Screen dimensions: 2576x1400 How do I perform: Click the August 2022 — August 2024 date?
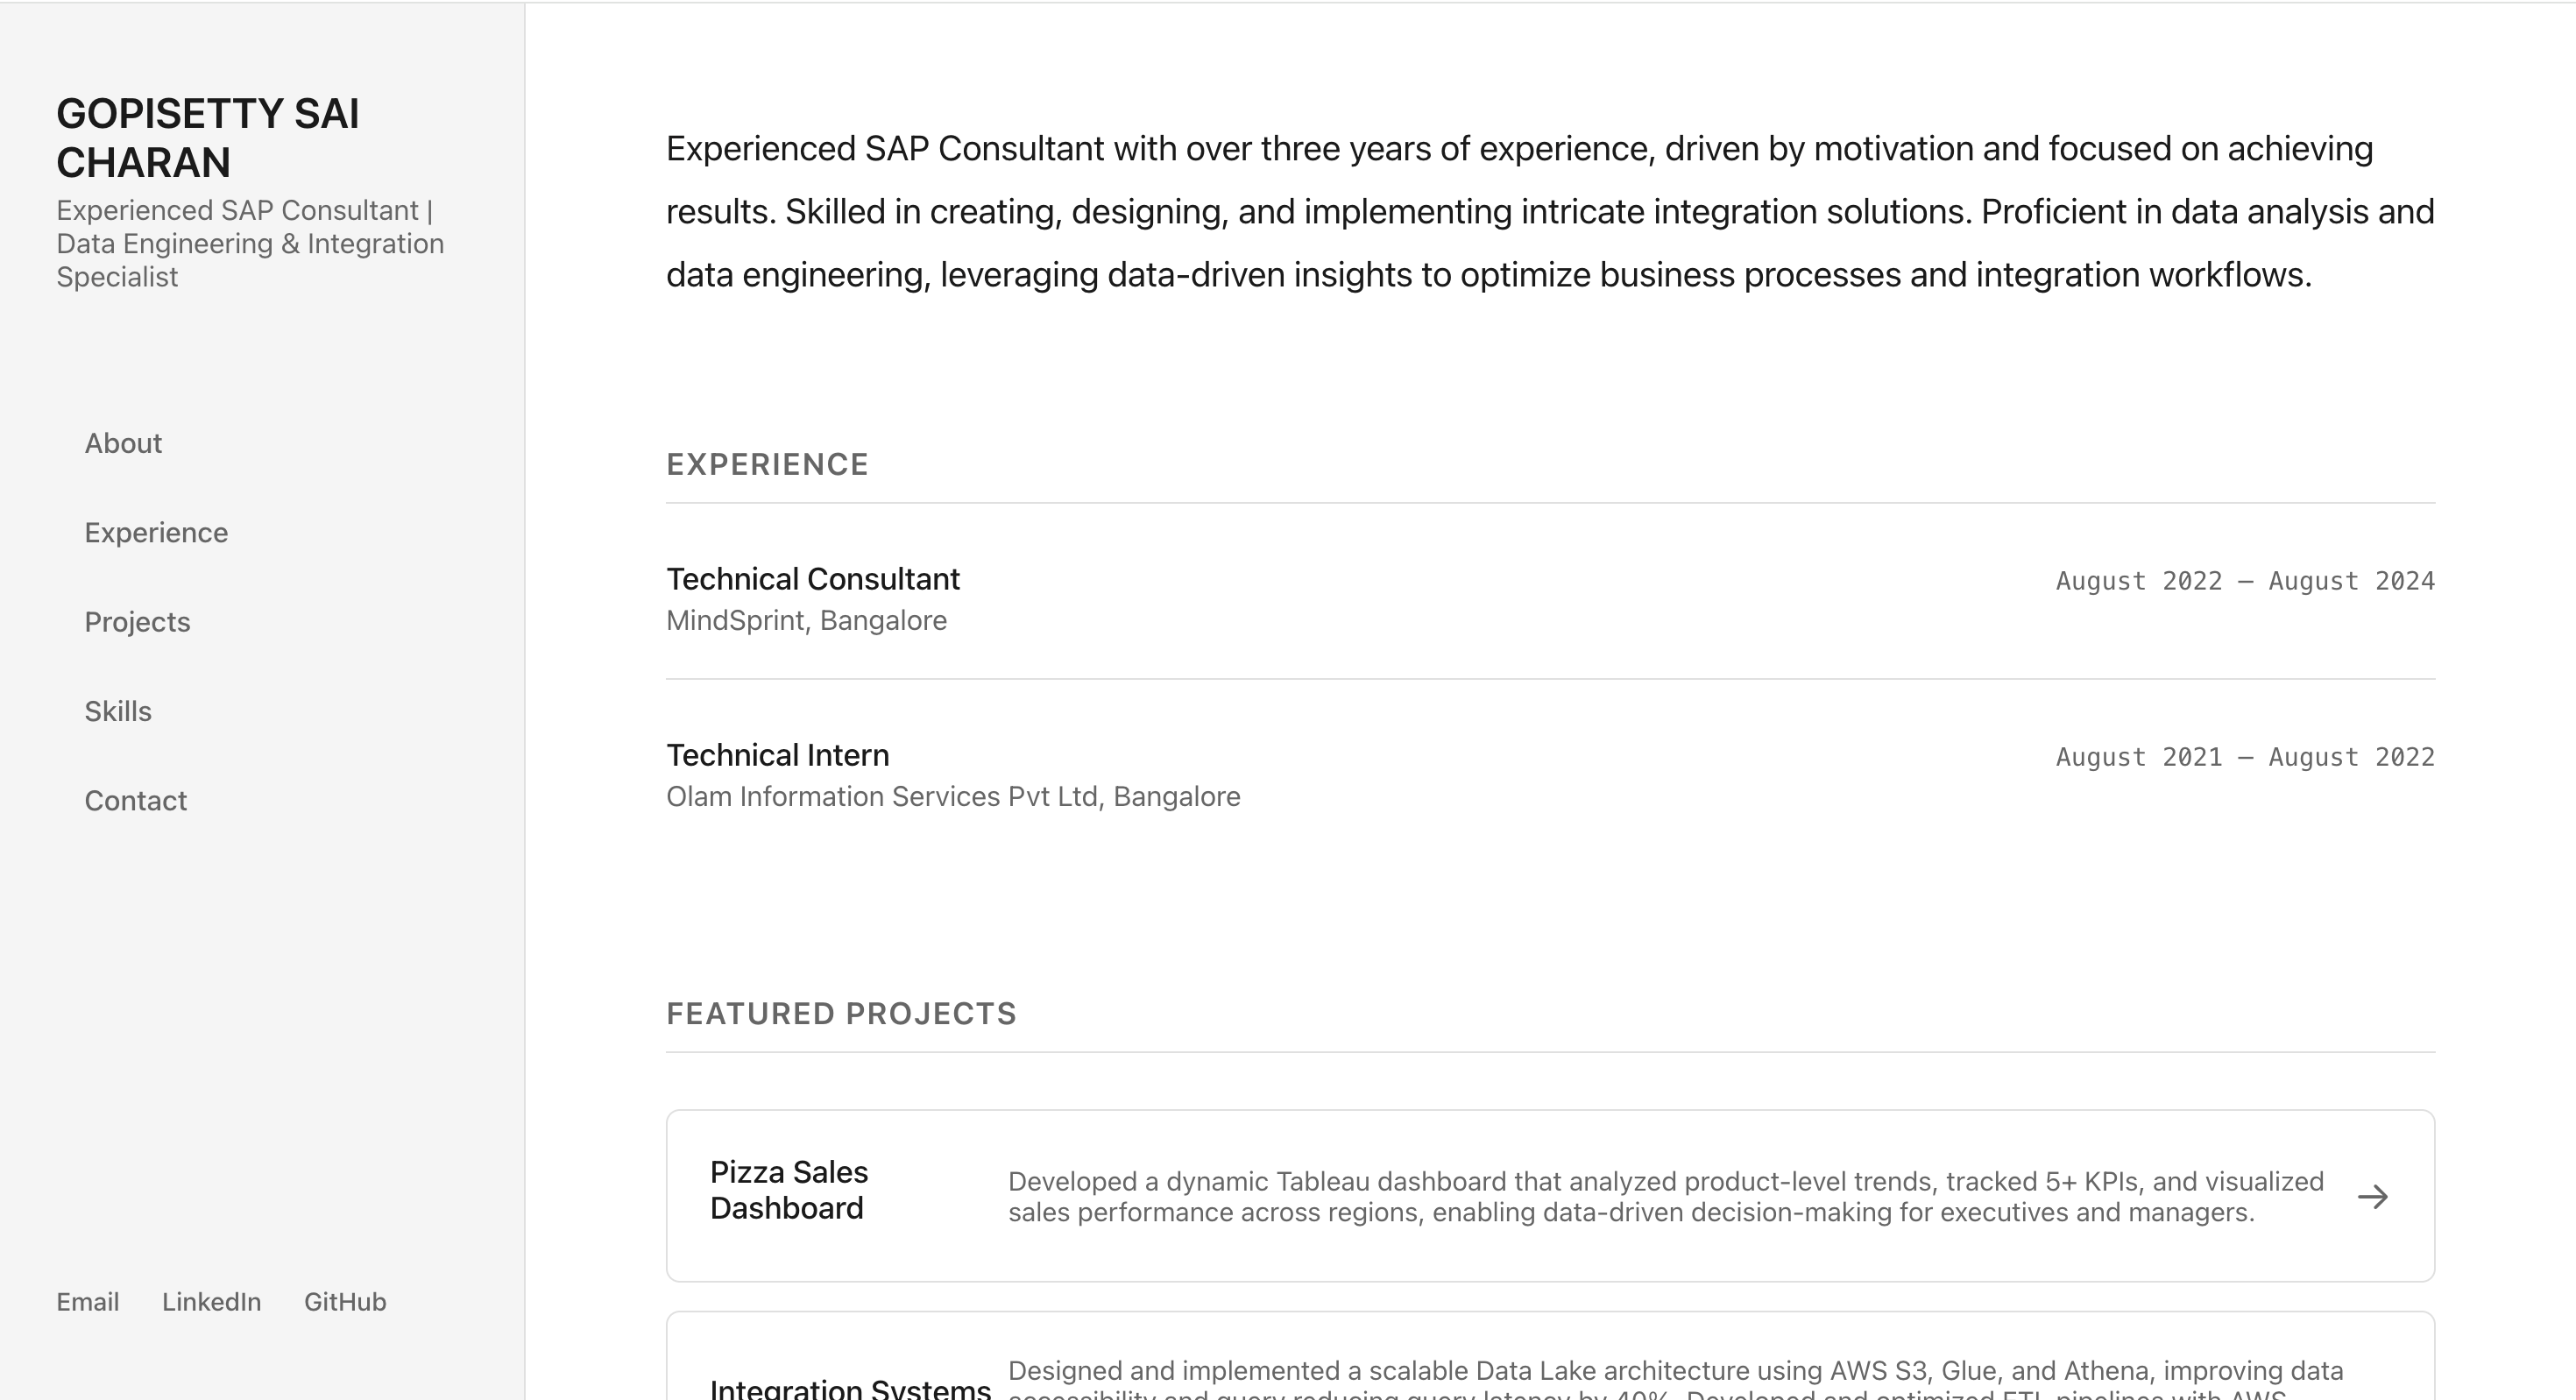pyautogui.click(x=2245, y=581)
